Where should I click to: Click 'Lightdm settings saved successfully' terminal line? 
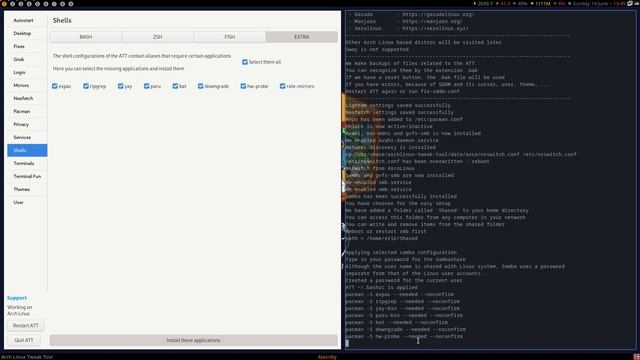coord(398,105)
